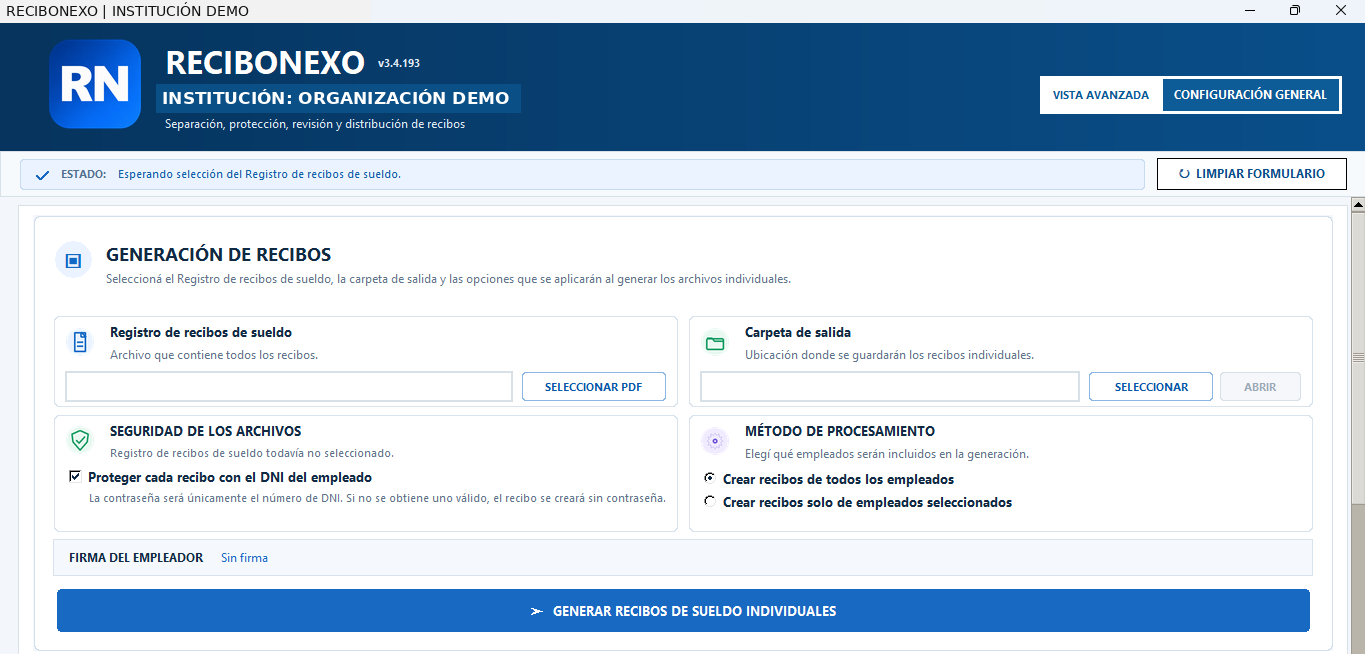Click Seleccionar button for Carpeta de salida
This screenshot has width=1365, height=654.
tap(1151, 387)
